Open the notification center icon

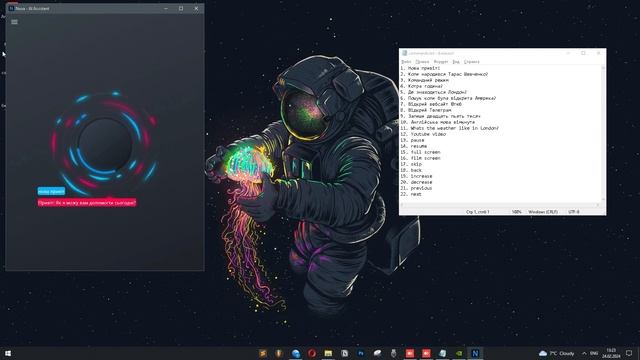point(629,353)
